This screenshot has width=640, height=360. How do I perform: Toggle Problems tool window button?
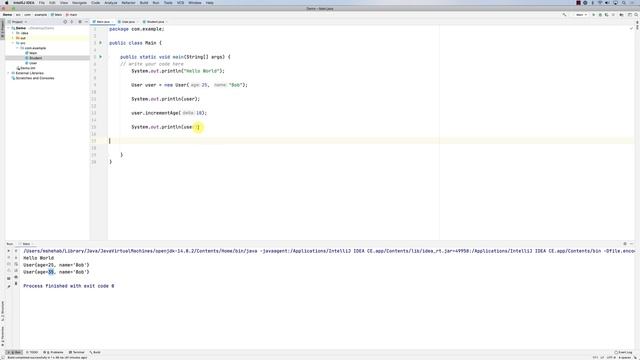pos(53,352)
